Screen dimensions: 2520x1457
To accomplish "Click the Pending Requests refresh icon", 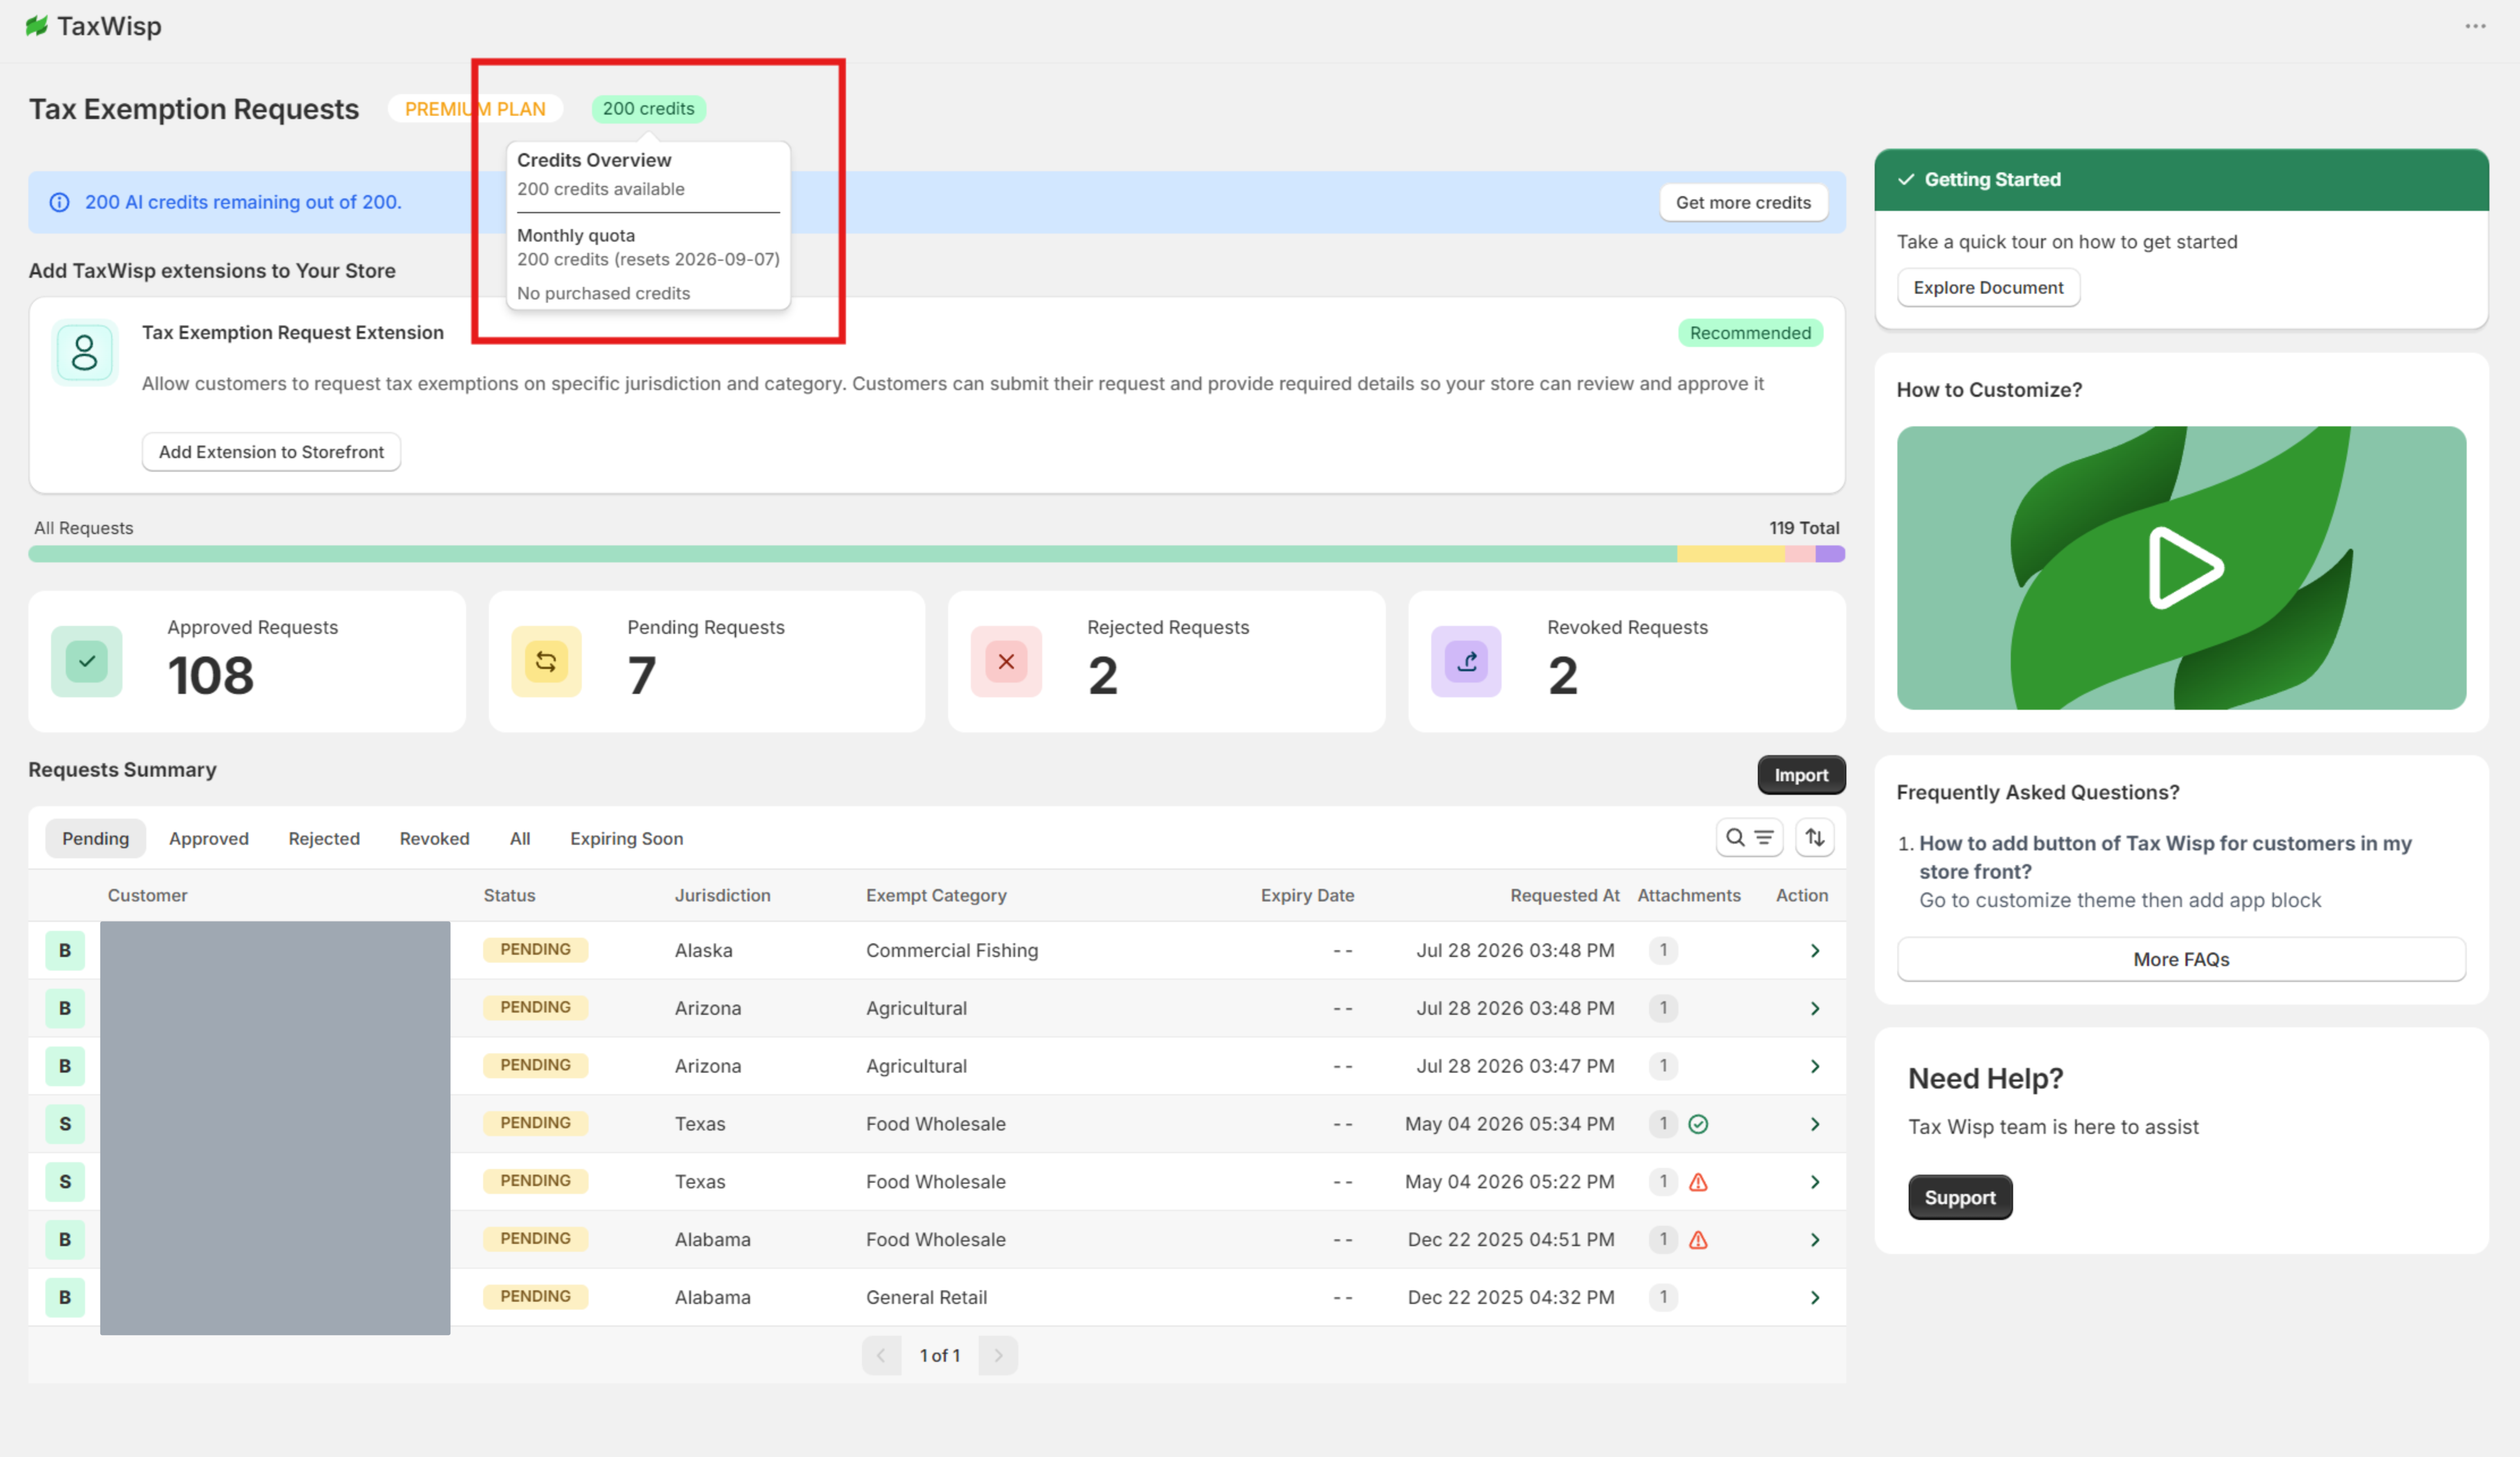I will [546, 661].
